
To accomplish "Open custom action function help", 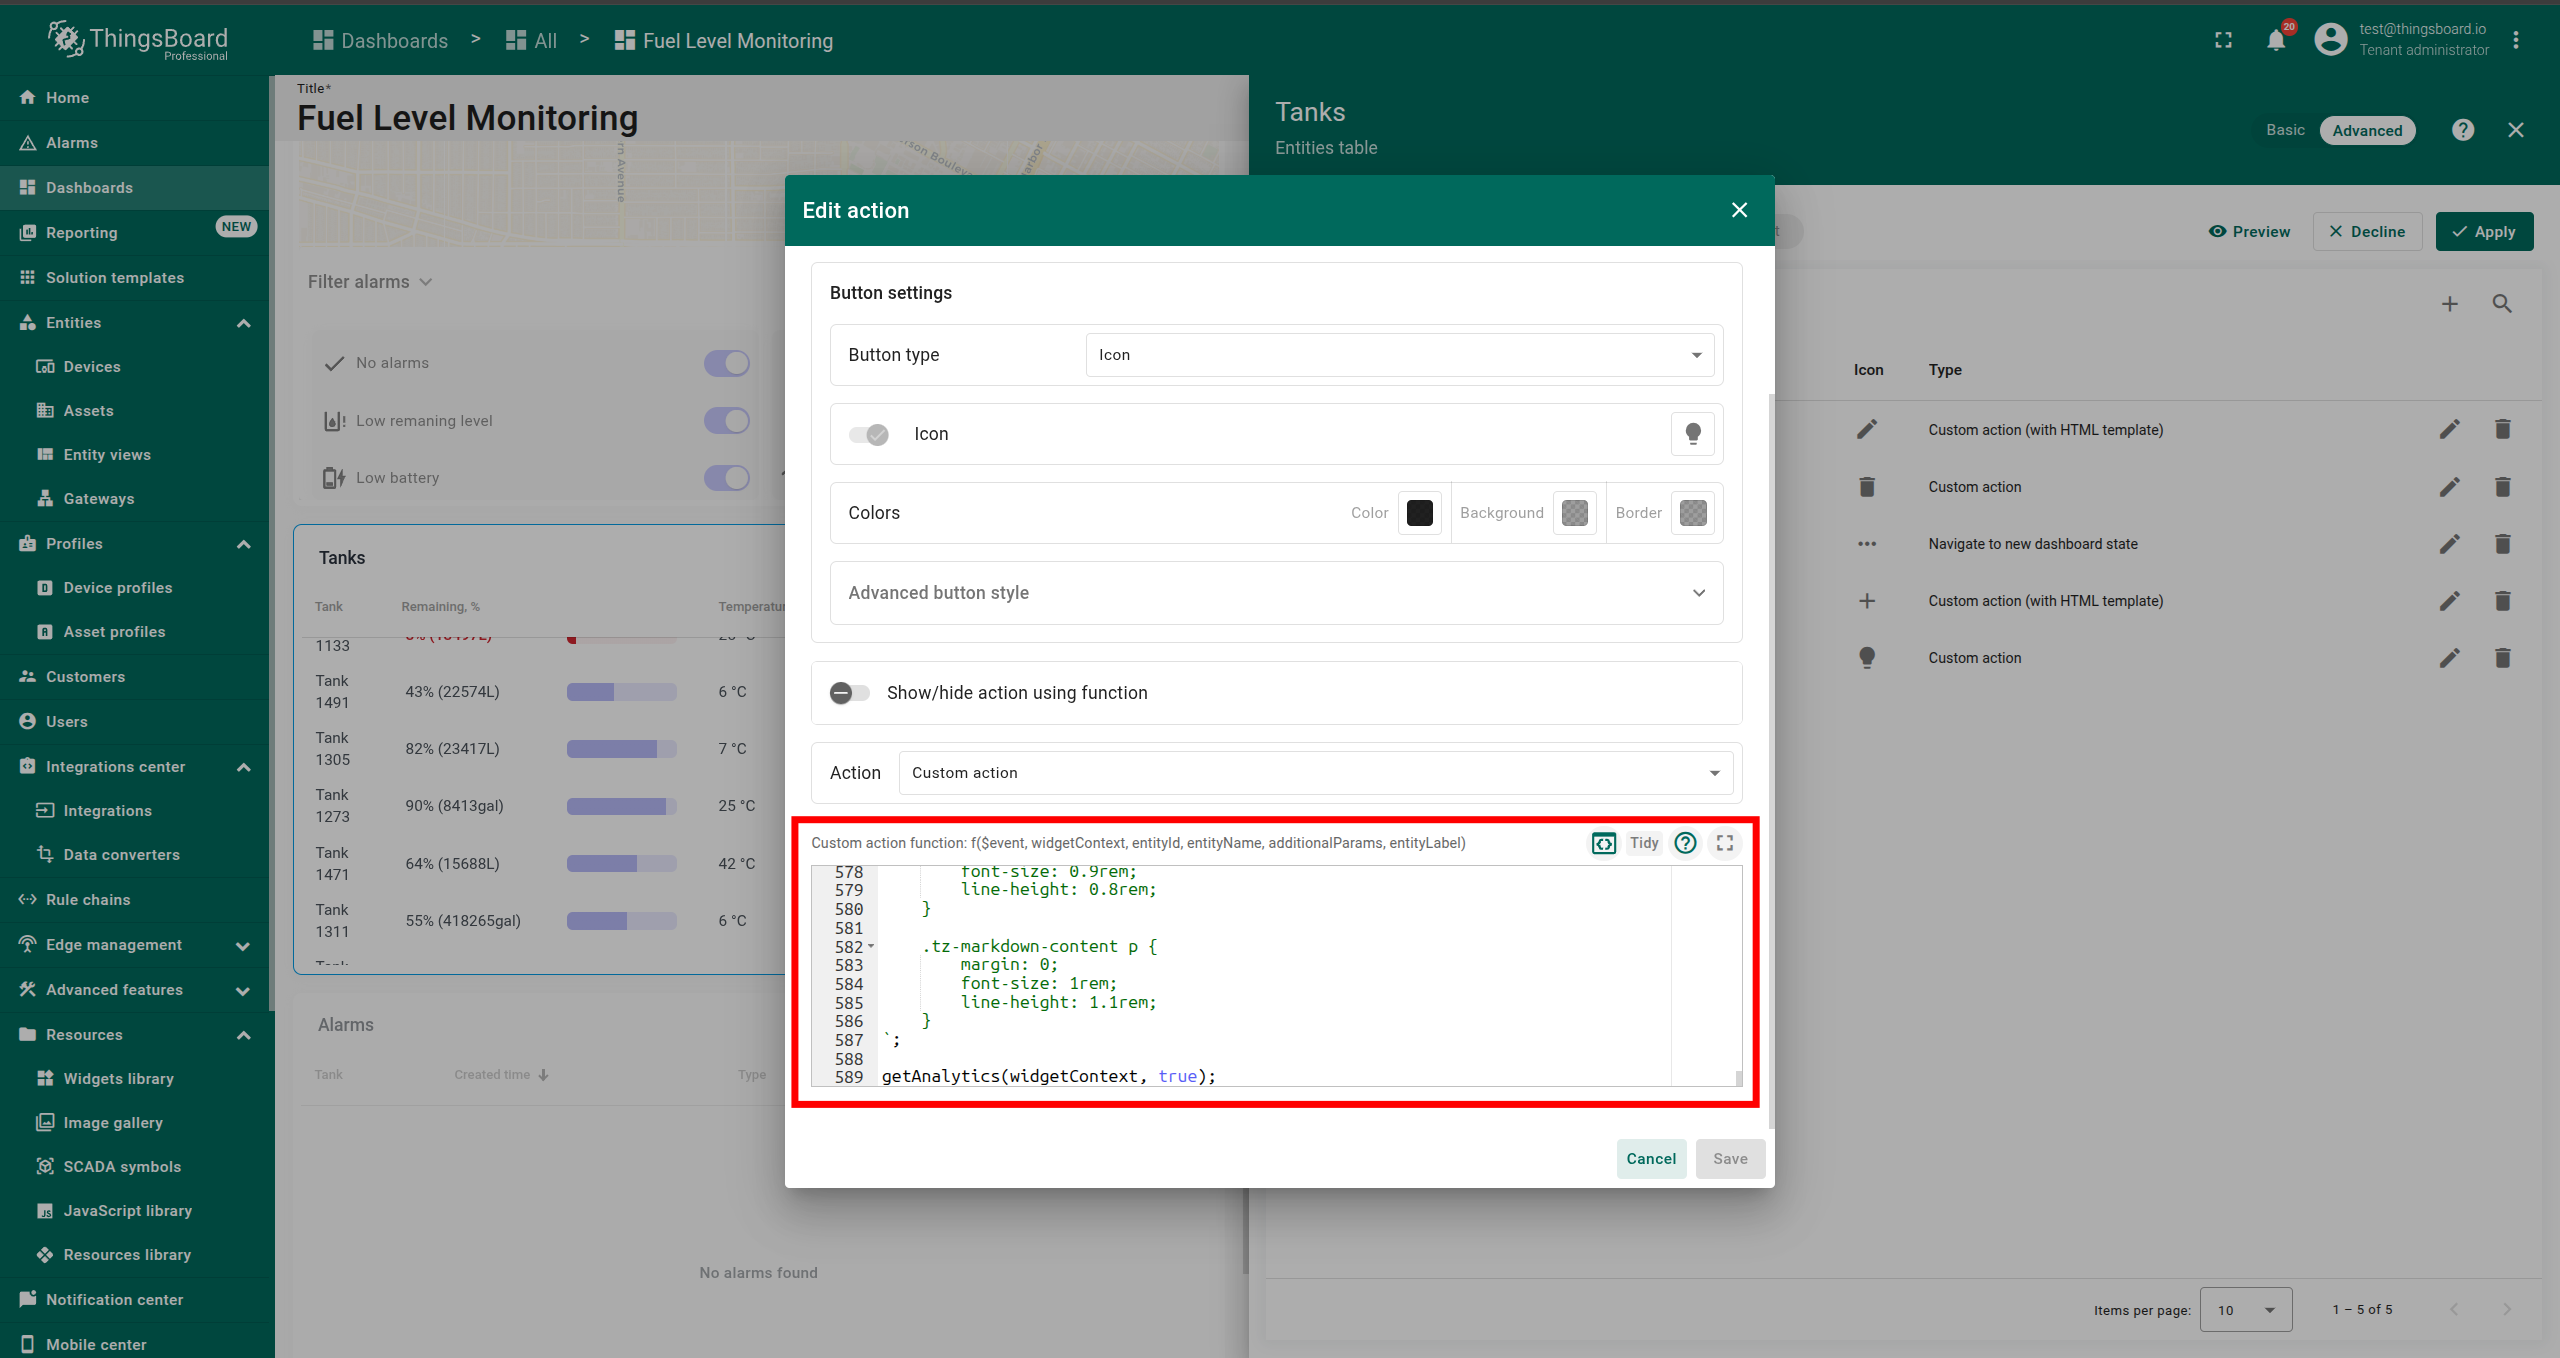I will pyautogui.click(x=1685, y=843).
